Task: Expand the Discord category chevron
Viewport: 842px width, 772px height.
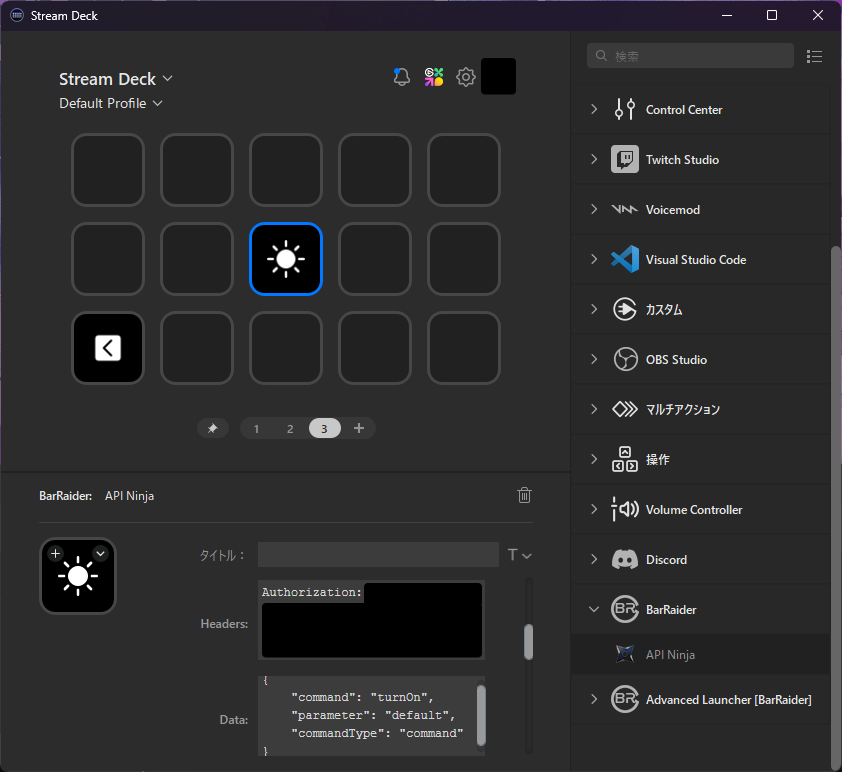Action: click(x=594, y=559)
